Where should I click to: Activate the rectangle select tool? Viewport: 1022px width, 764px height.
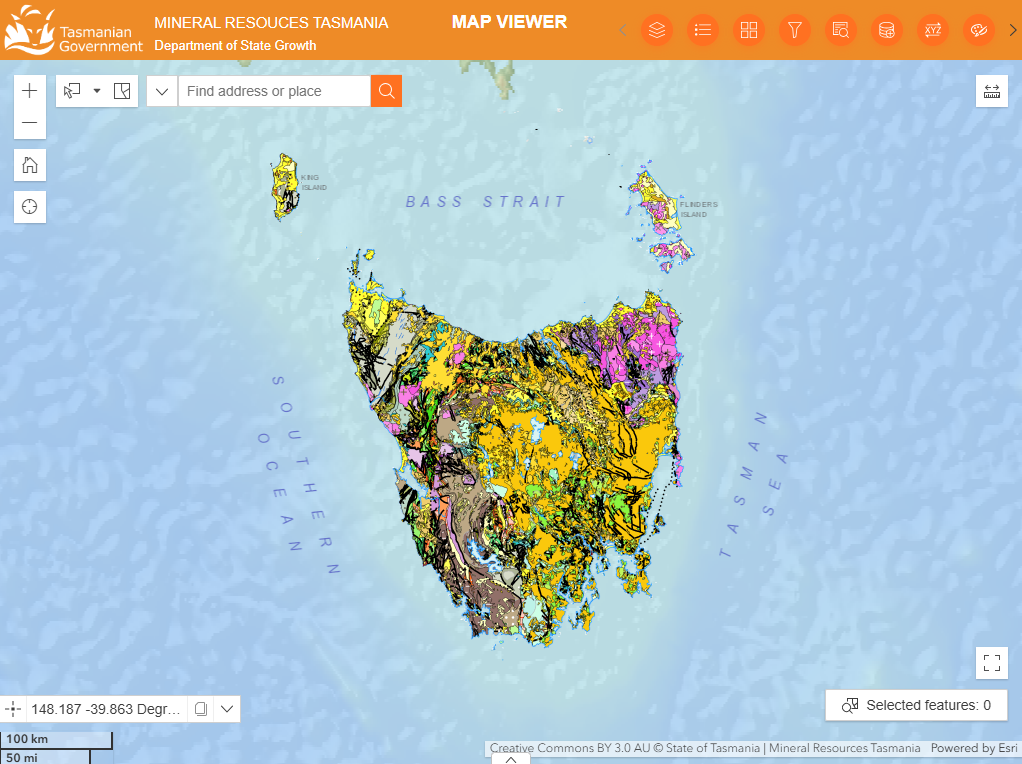(x=72, y=91)
